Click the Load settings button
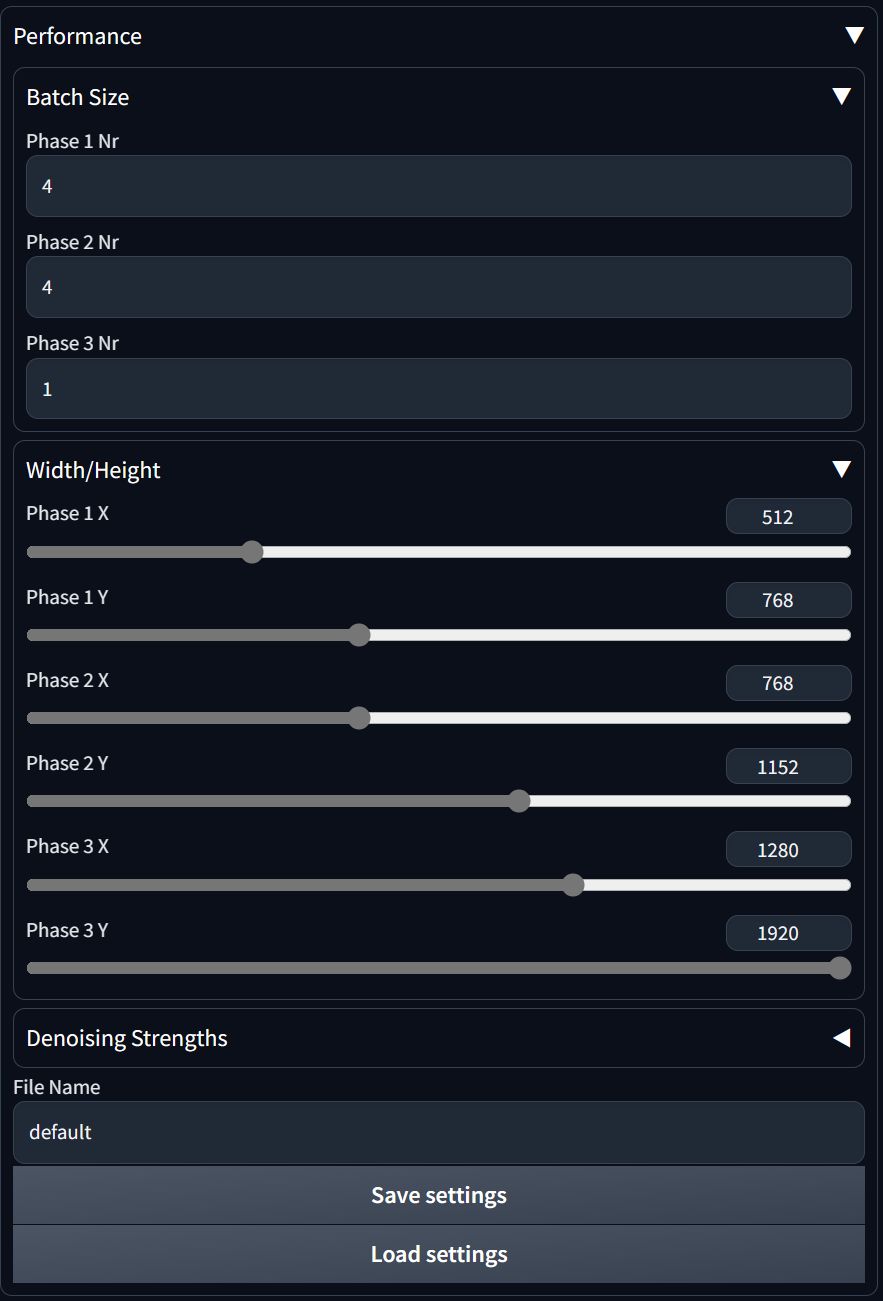This screenshot has width=883, height=1301. 439,1254
